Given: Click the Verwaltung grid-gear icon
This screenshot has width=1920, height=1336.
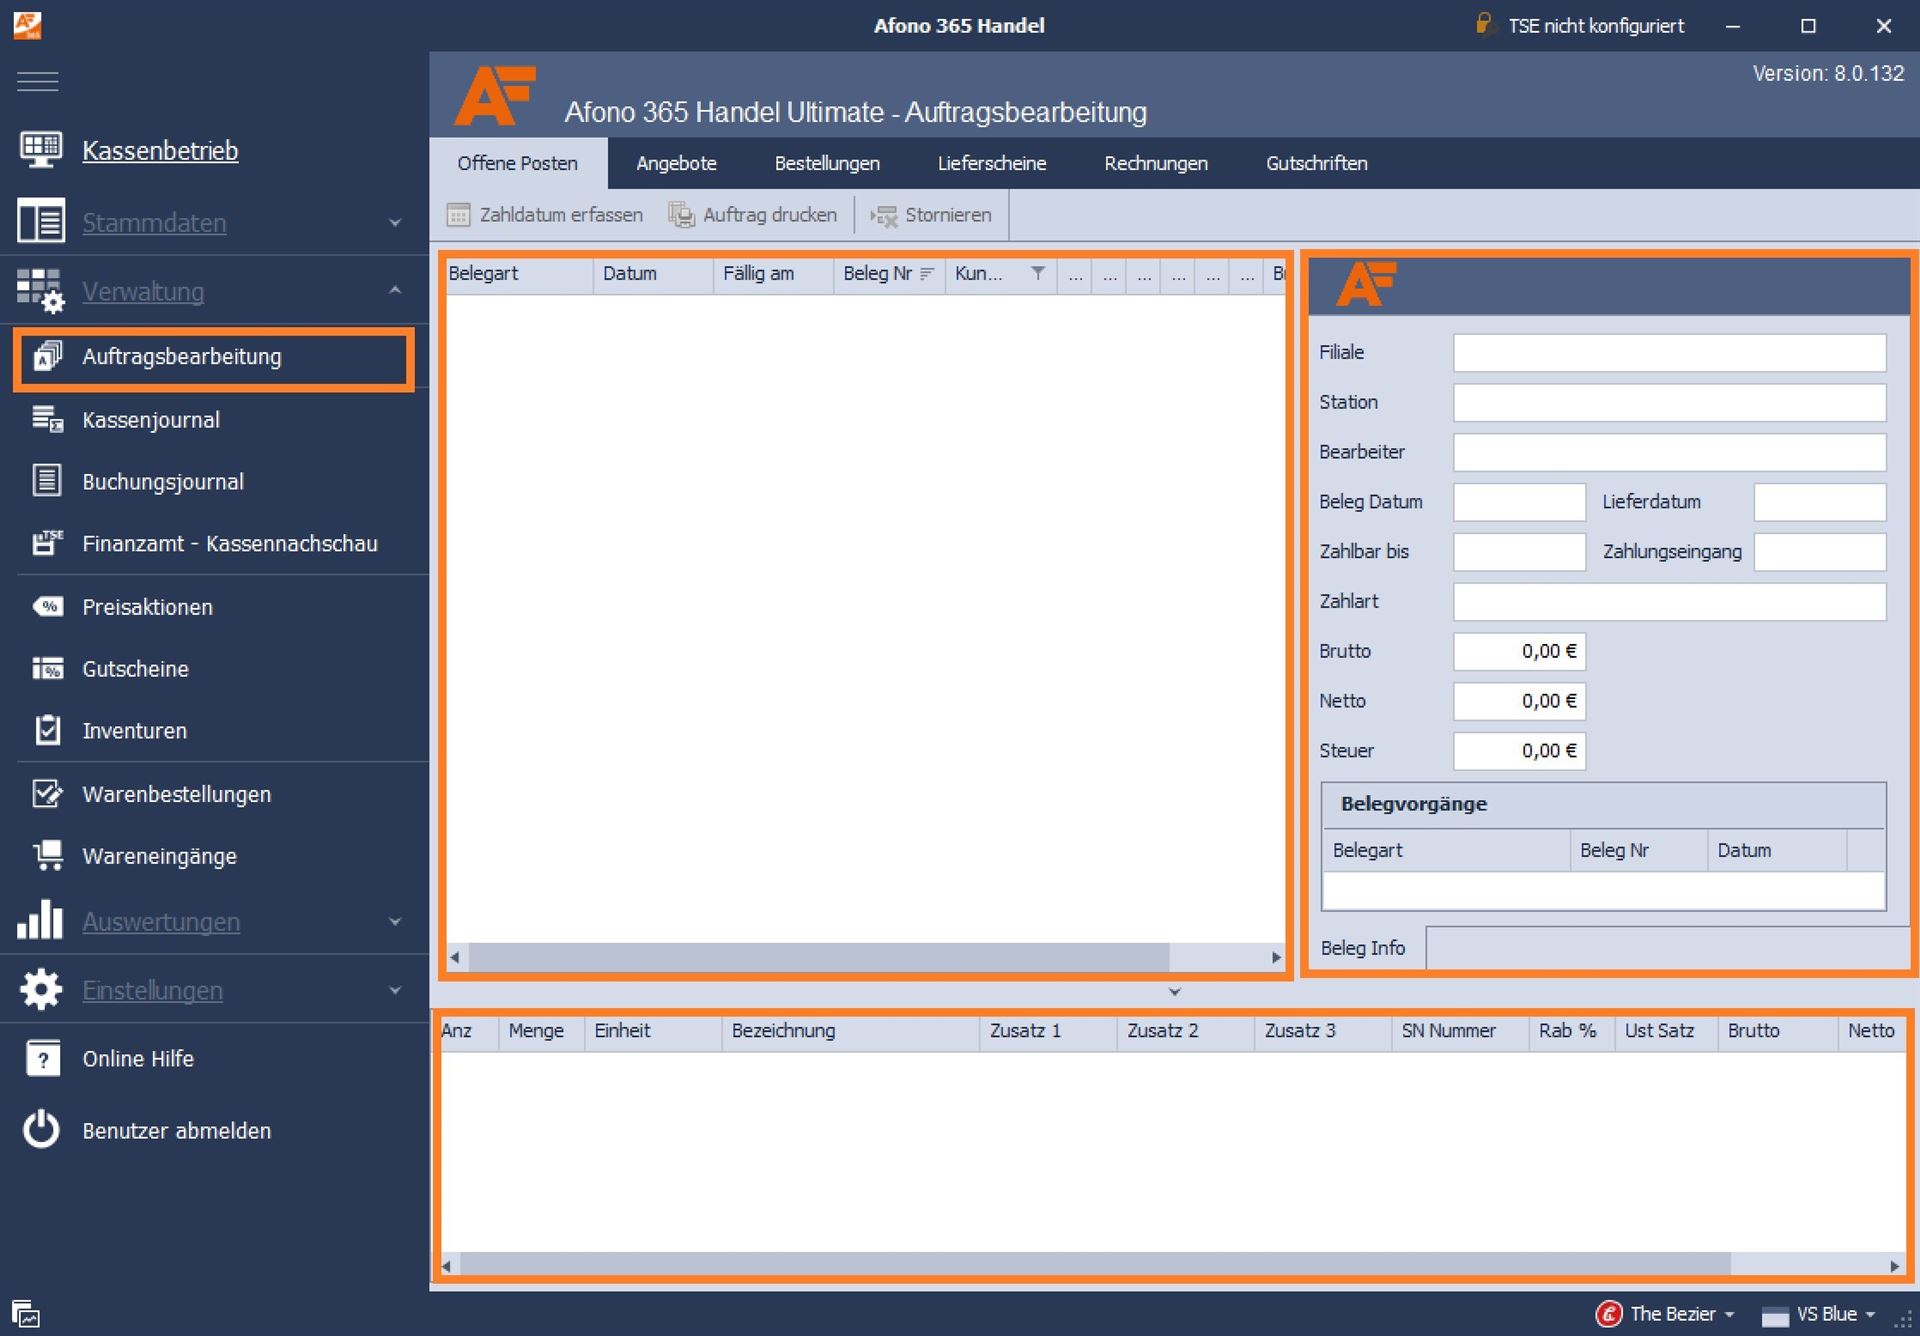Looking at the screenshot, I should click(x=40, y=291).
